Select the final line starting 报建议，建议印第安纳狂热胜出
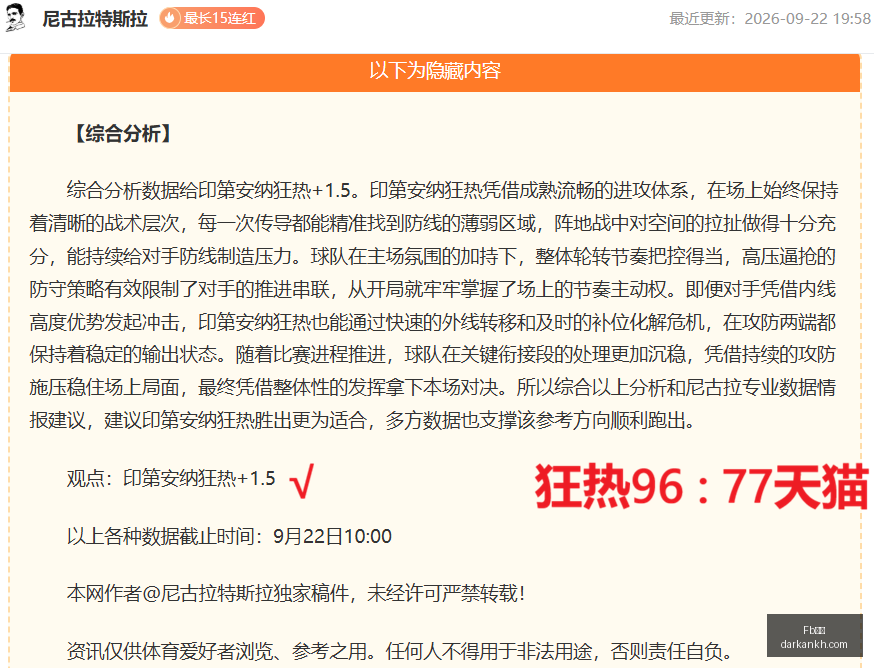 point(363,420)
